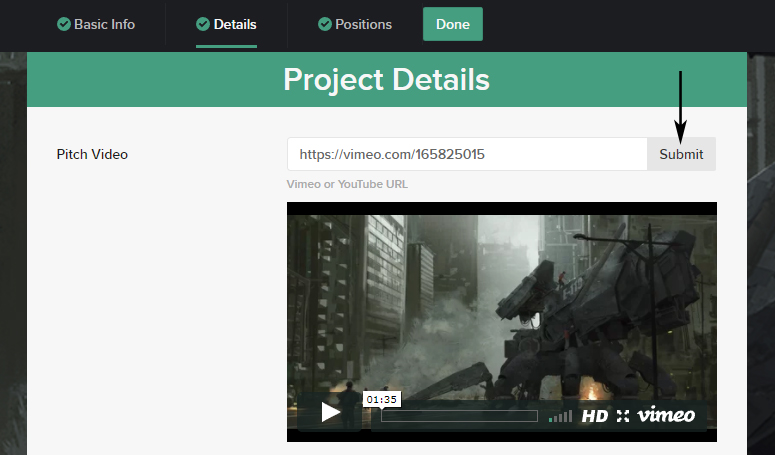775x455 pixels.
Task: Click the 'Project Details' heading
Action: [387, 80]
